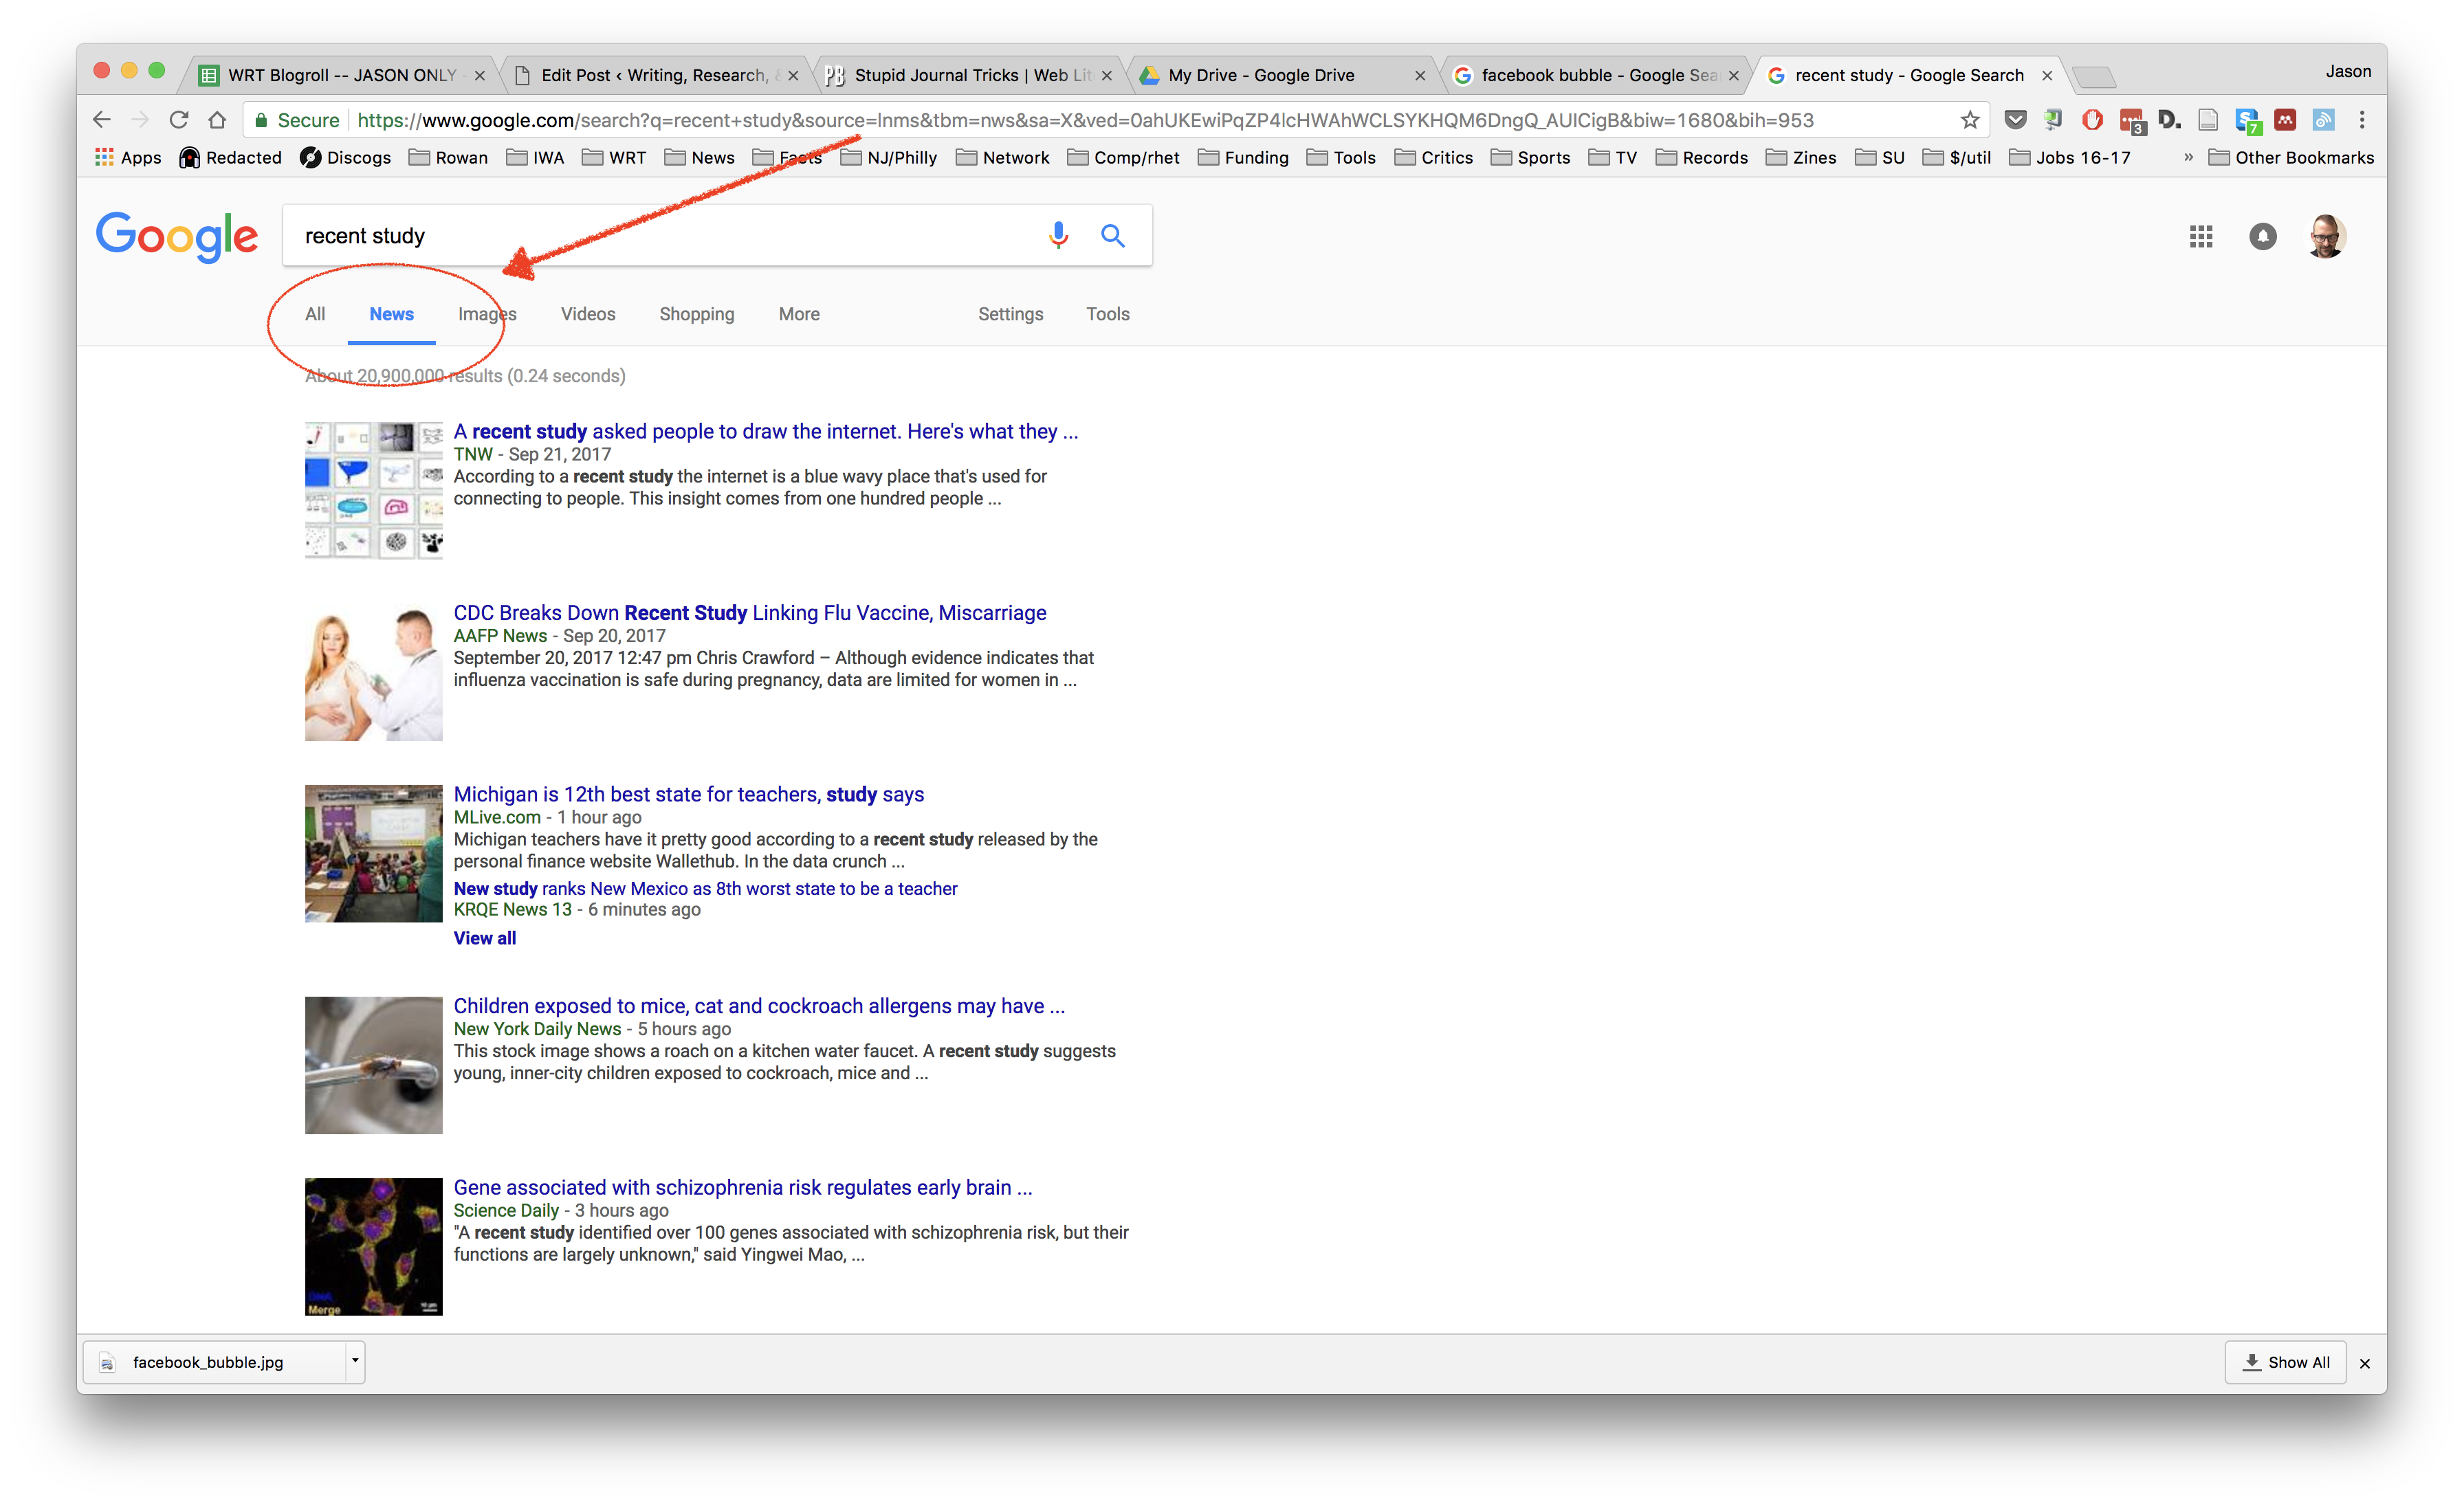The width and height of the screenshot is (2464, 1504).
Task: Open the draw the internet study article
Action: pos(765,431)
